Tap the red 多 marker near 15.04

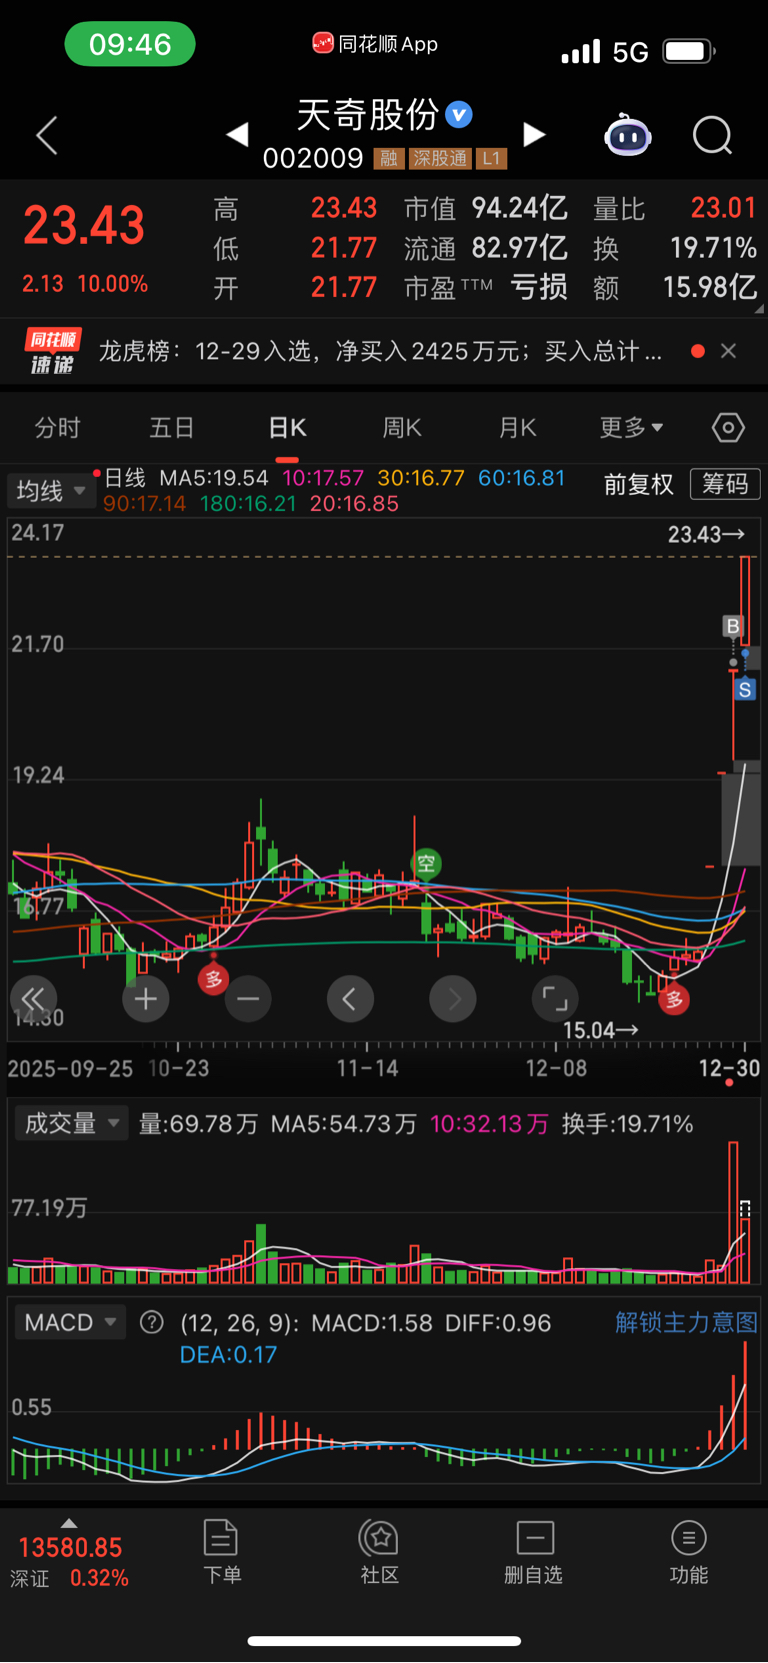674,999
